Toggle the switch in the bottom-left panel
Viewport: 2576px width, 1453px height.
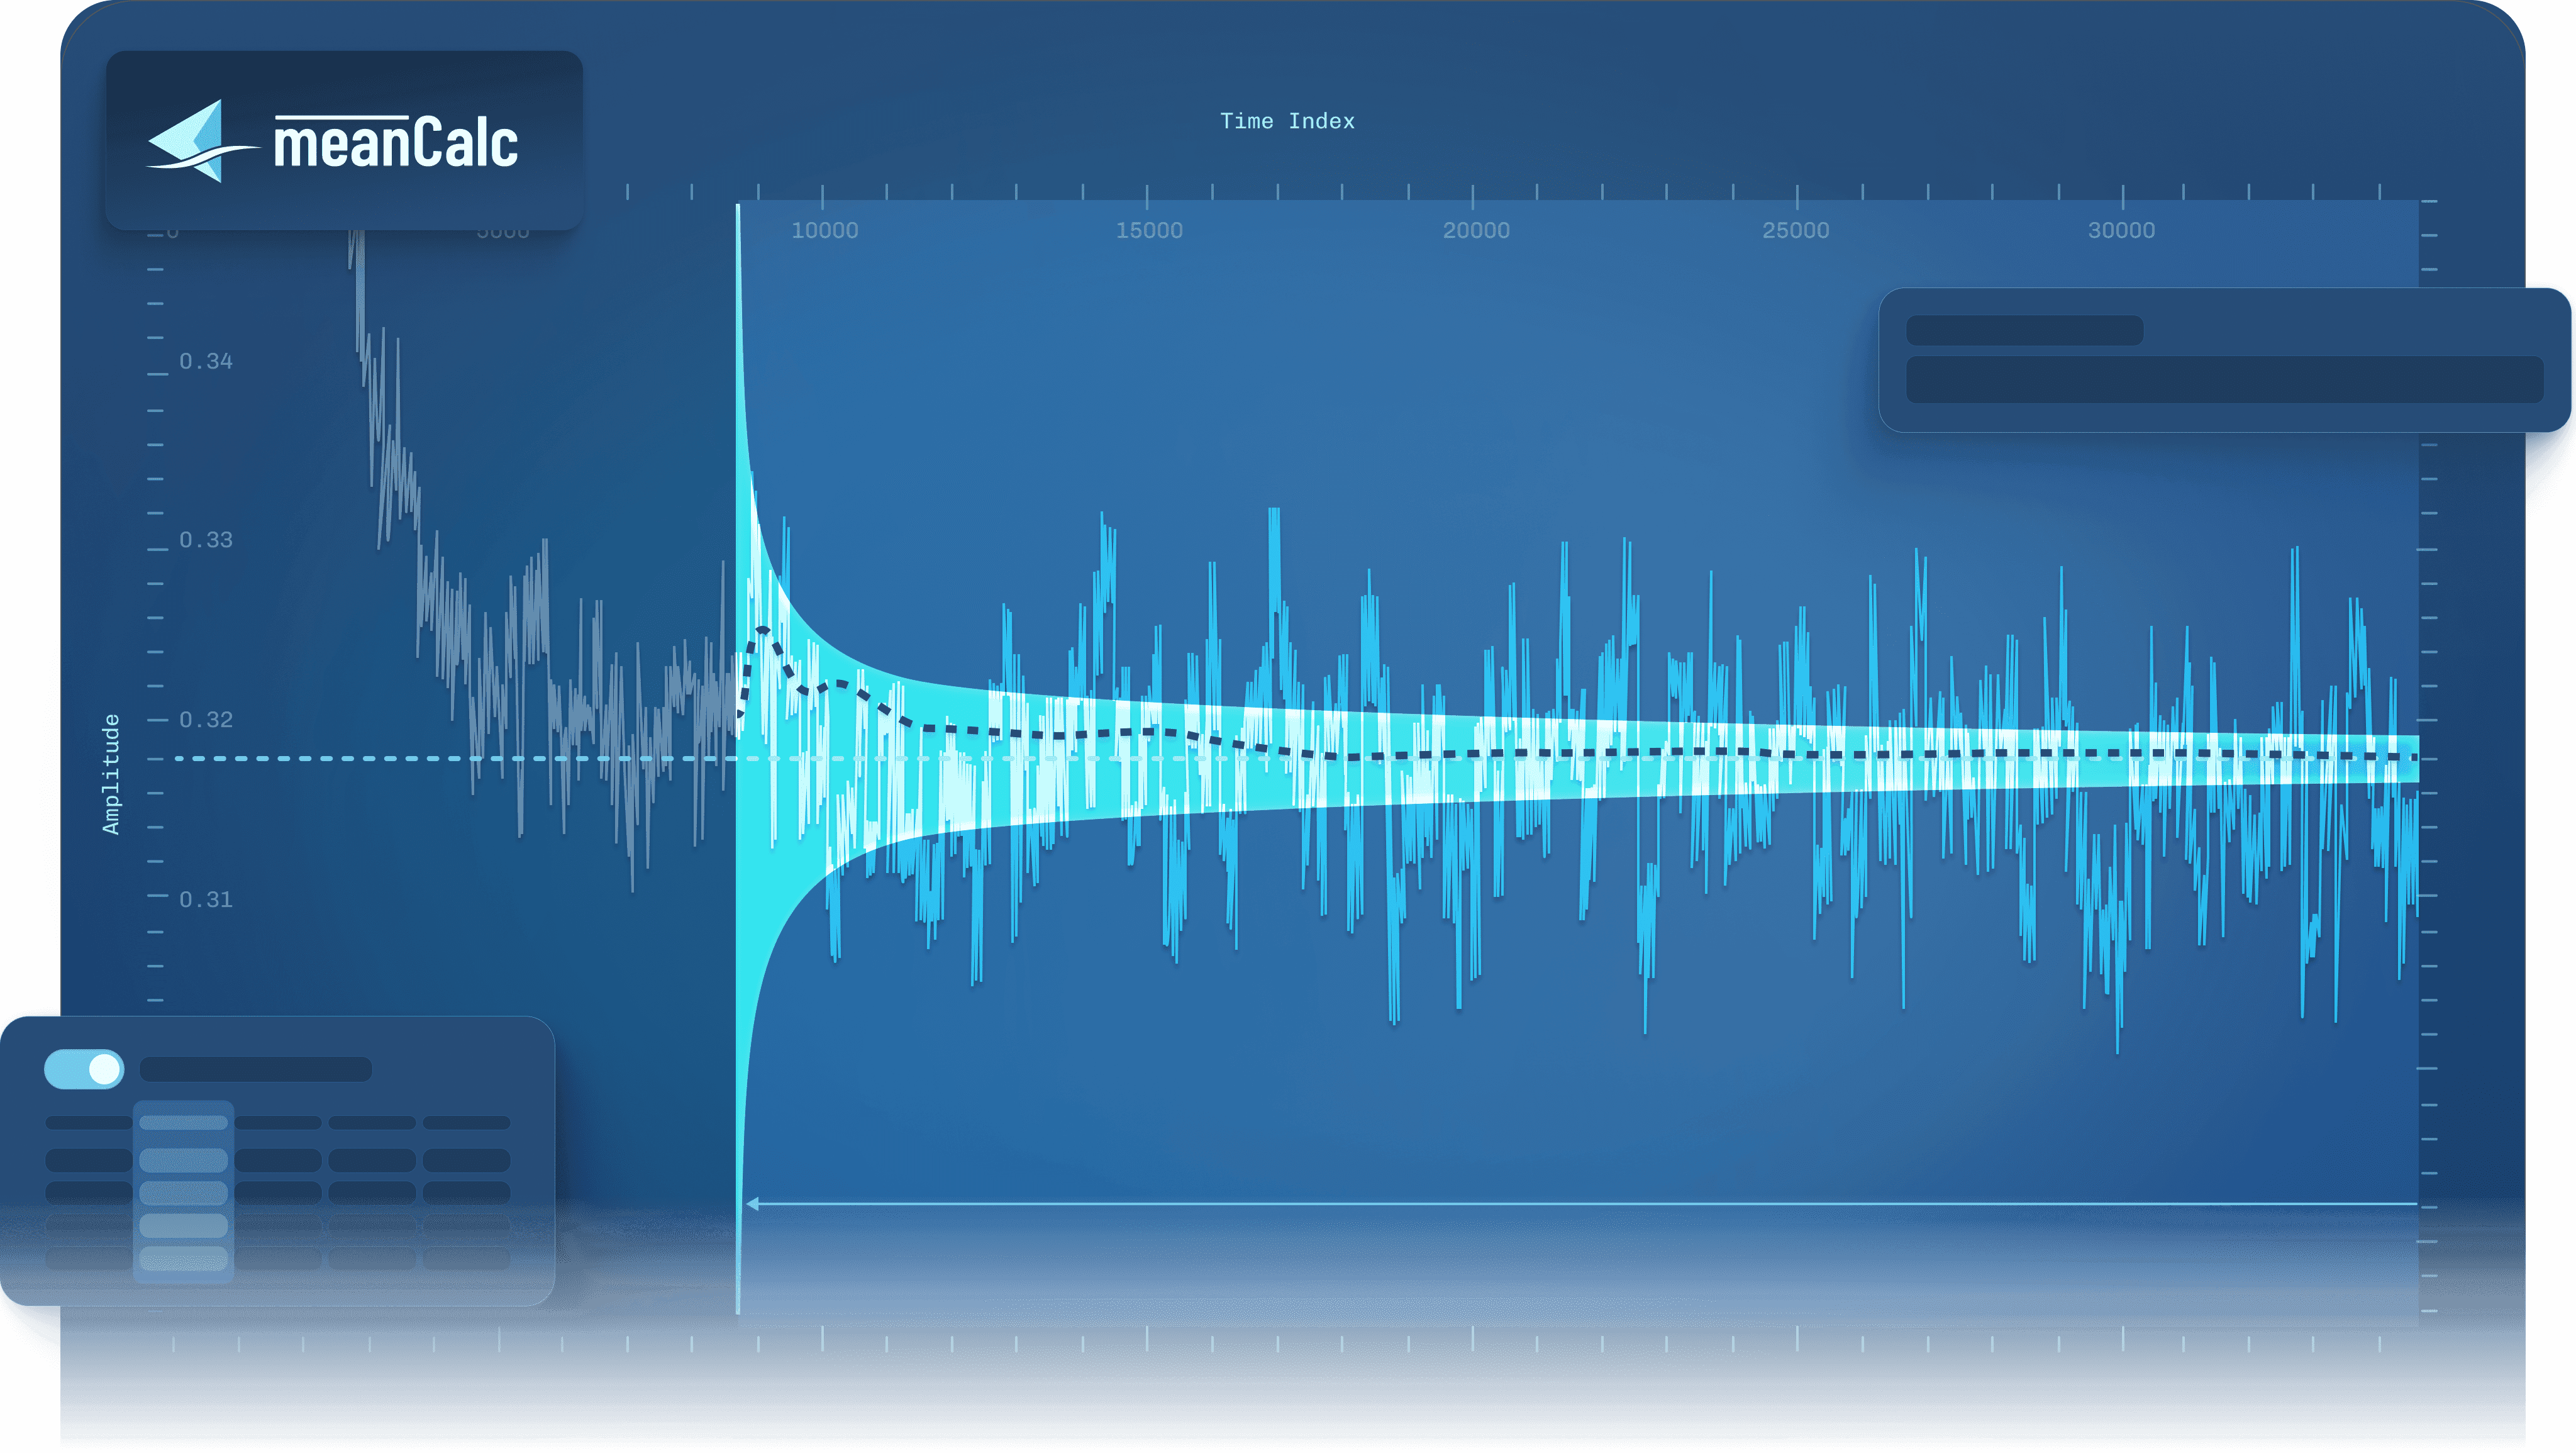pos(84,1068)
